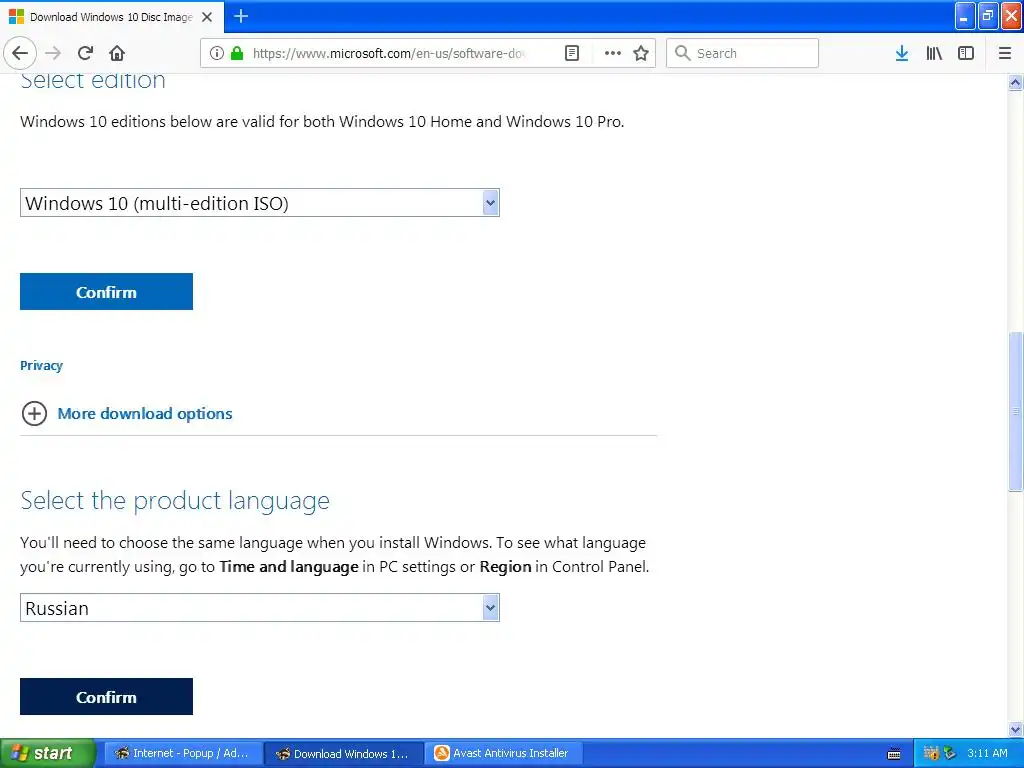1024x768 pixels.
Task: Open the Firefox home page
Action: pos(117,53)
